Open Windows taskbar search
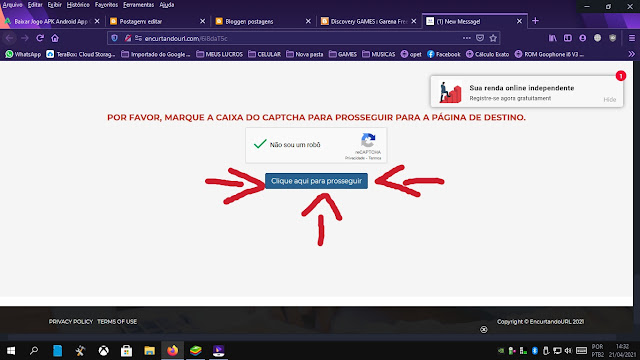This screenshot has height=360, width=640. (34, 351)
